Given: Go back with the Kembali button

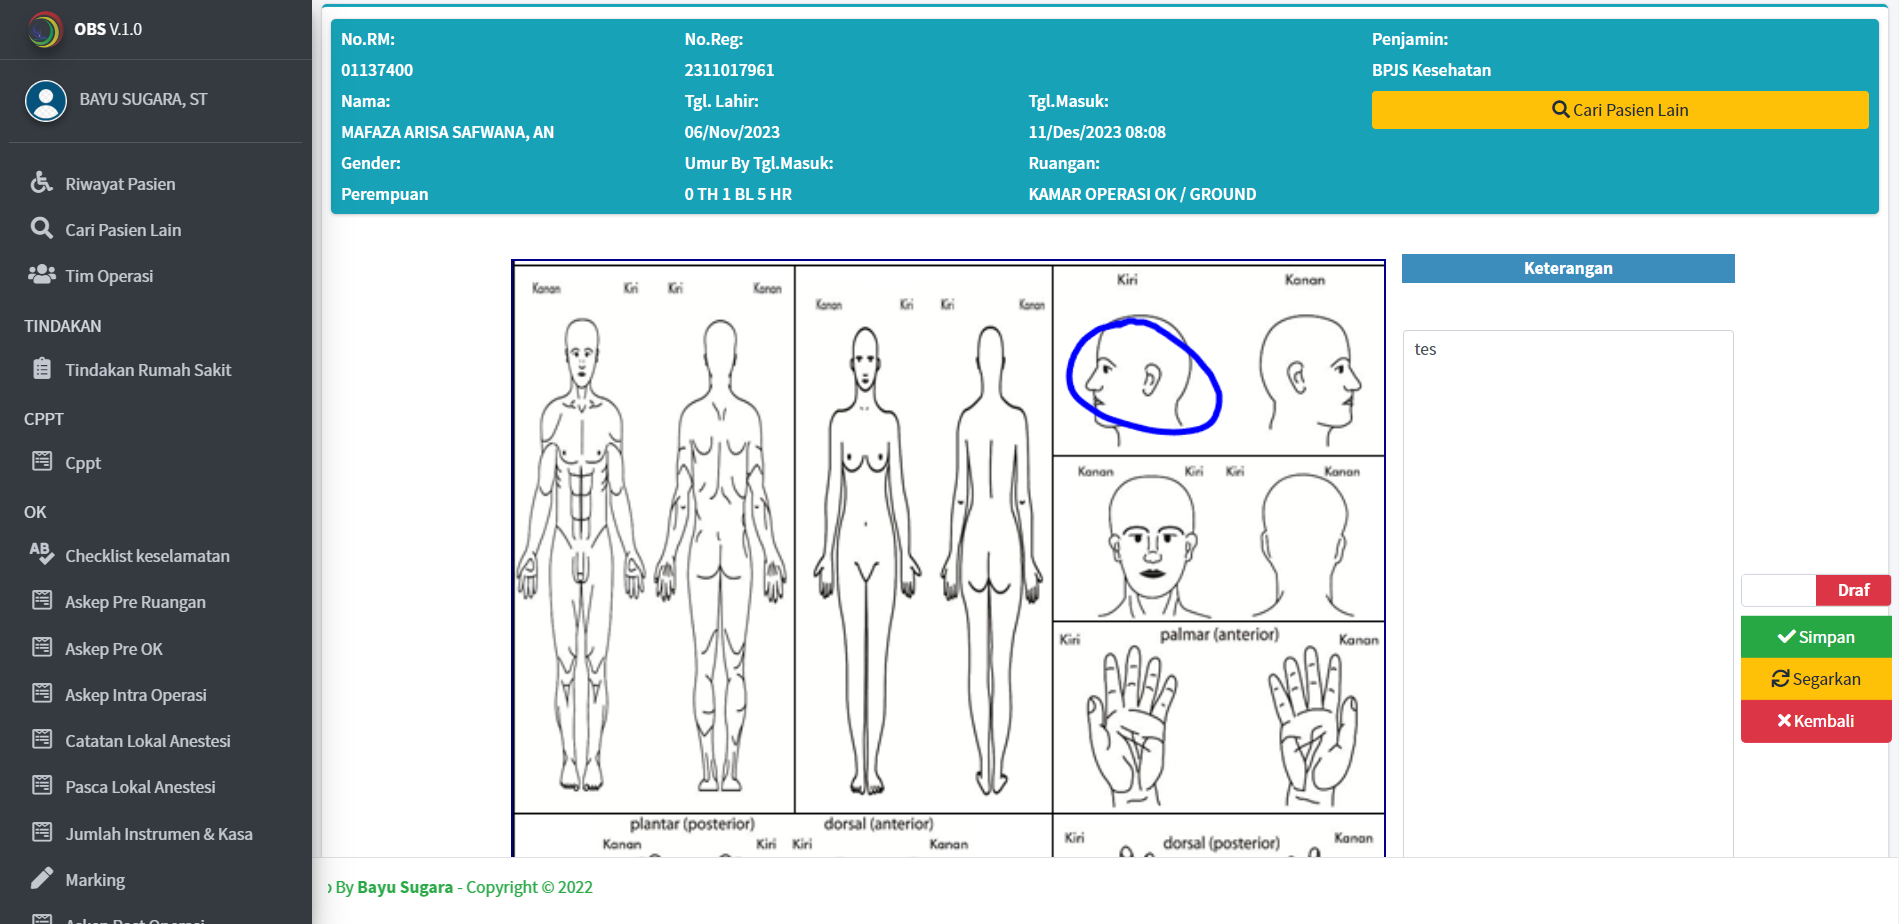Looking at the screenshot, I should [1815, 721].
